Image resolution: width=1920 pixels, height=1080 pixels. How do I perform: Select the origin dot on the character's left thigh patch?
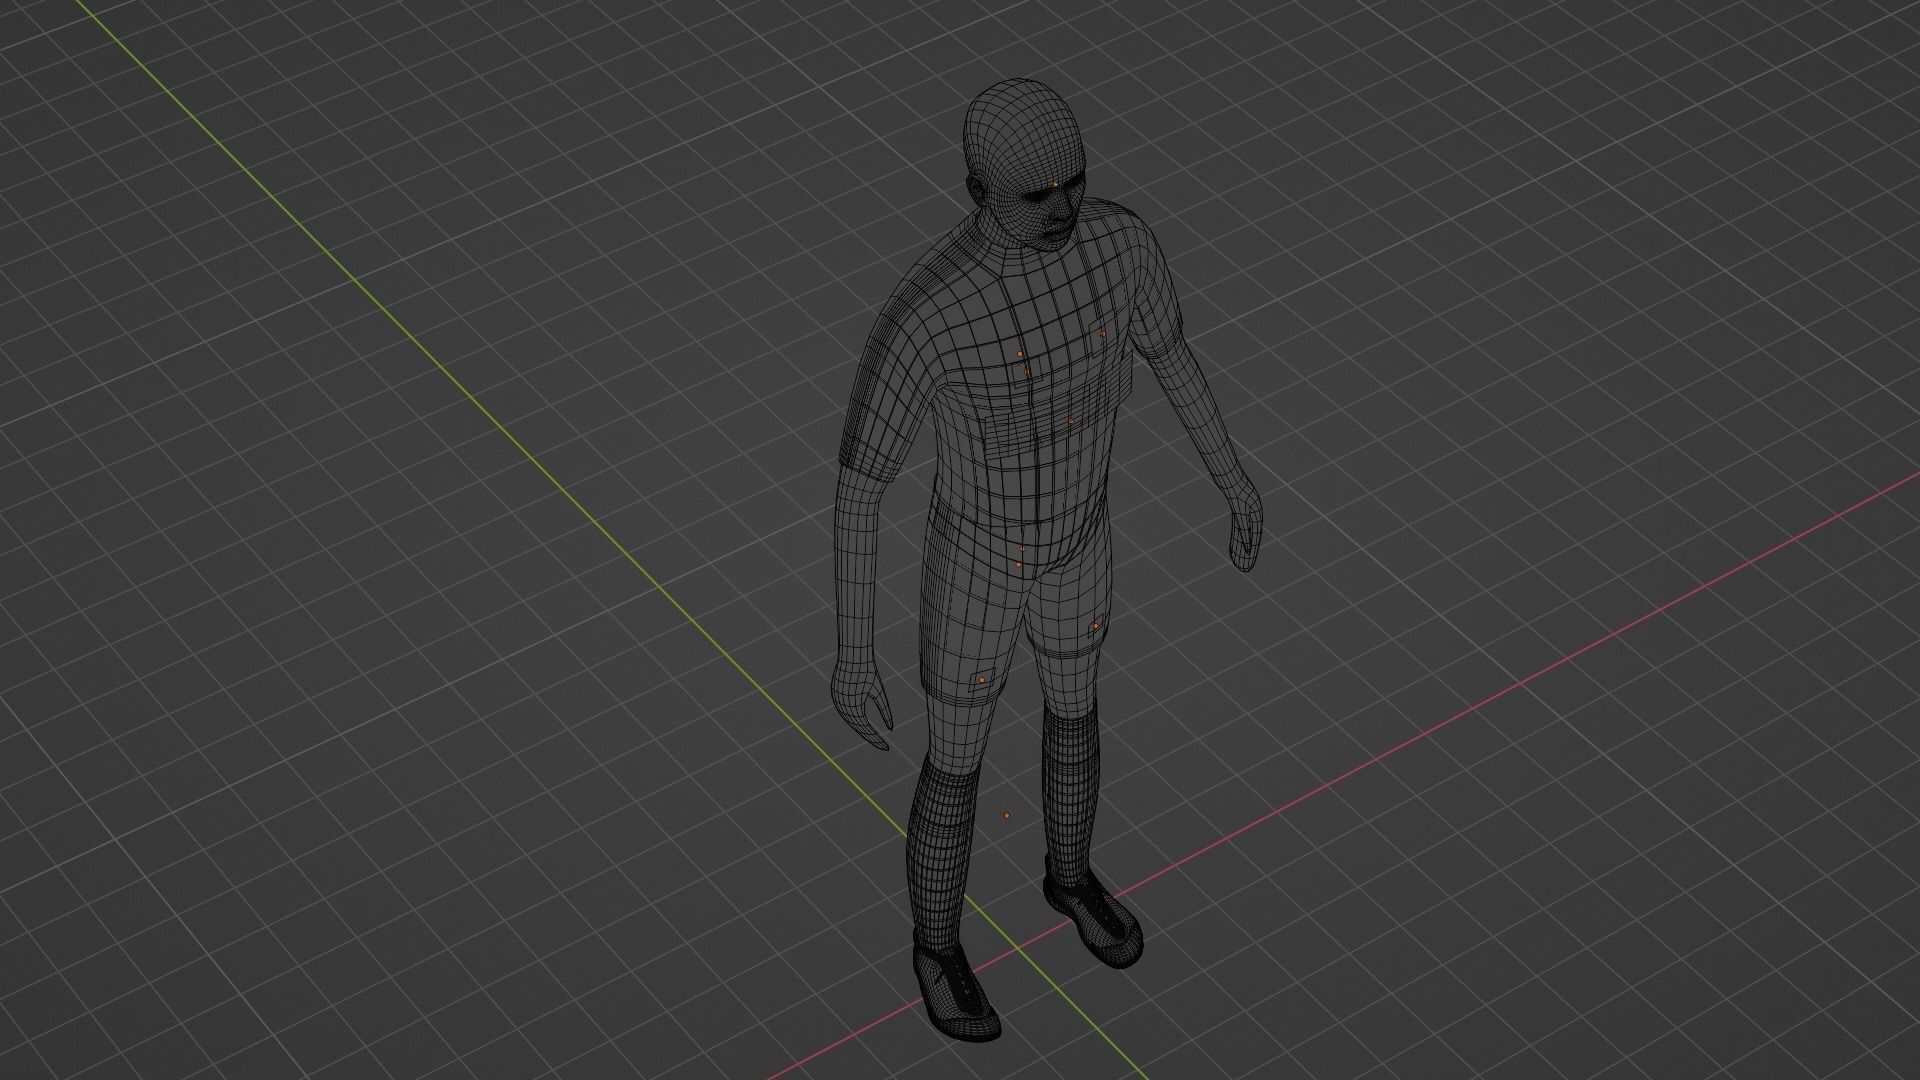pos(1095,626)
